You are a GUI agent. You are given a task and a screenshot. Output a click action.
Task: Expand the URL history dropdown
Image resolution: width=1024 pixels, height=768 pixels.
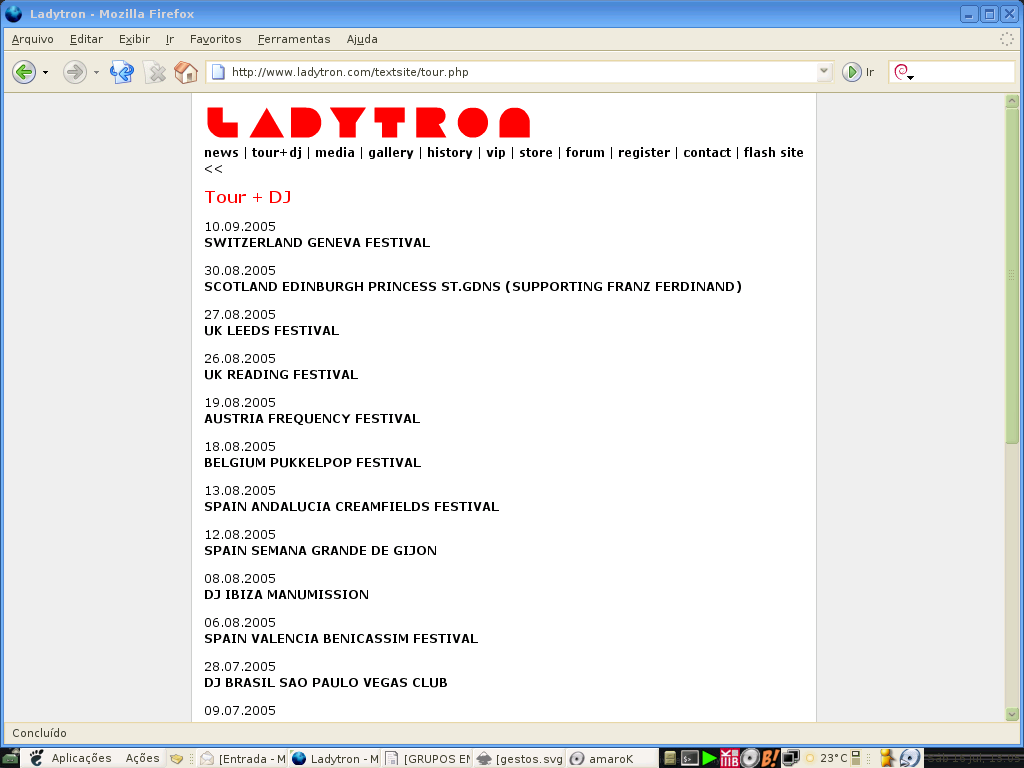pyautogui.click(x=824, y=71)
